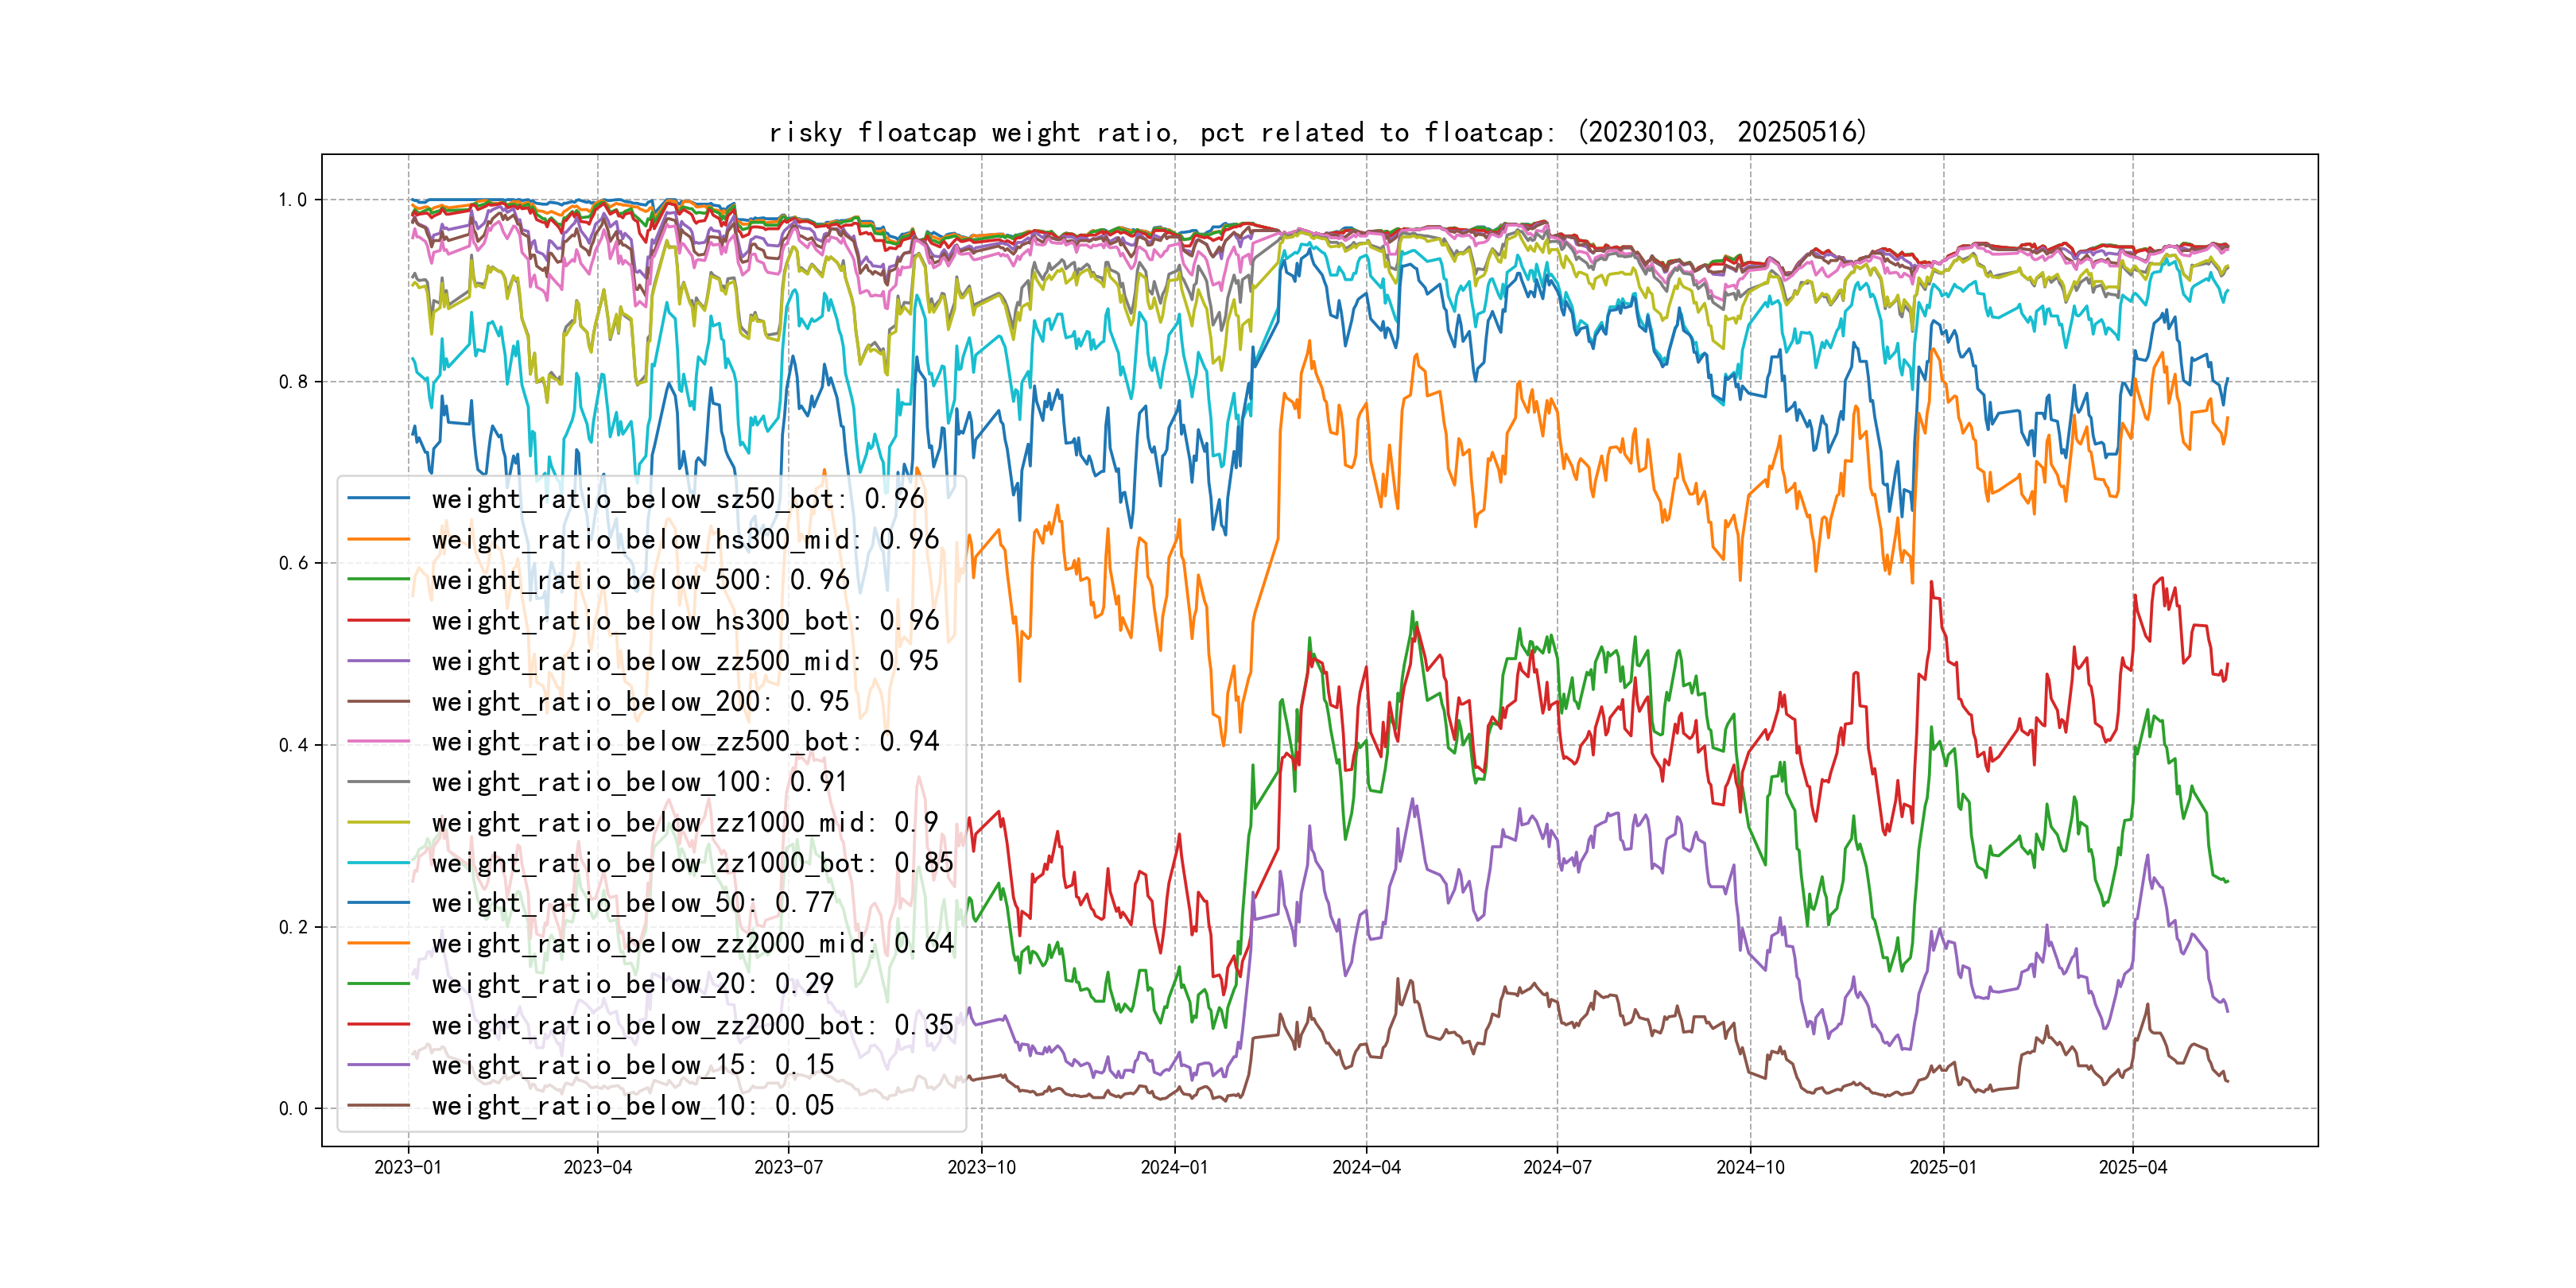Select the weight_ratio_below_500 legend label
The width and height of the screenshot is (2576, 1288).
point(640,580)
